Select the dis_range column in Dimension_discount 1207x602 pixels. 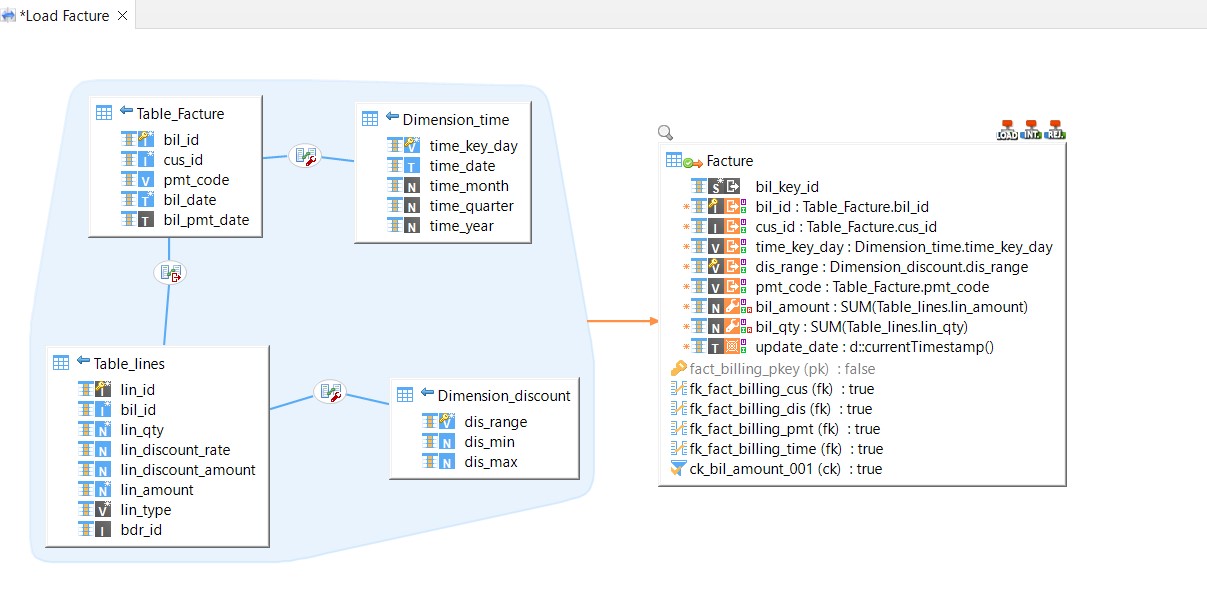point(495,422)
